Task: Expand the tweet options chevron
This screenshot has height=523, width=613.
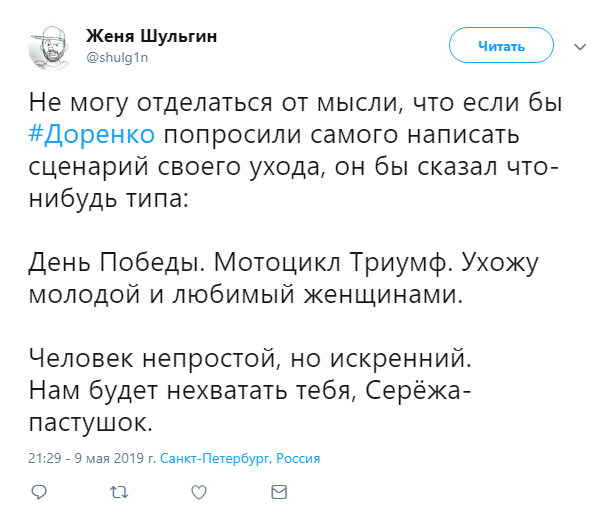Action: (580, 47)
